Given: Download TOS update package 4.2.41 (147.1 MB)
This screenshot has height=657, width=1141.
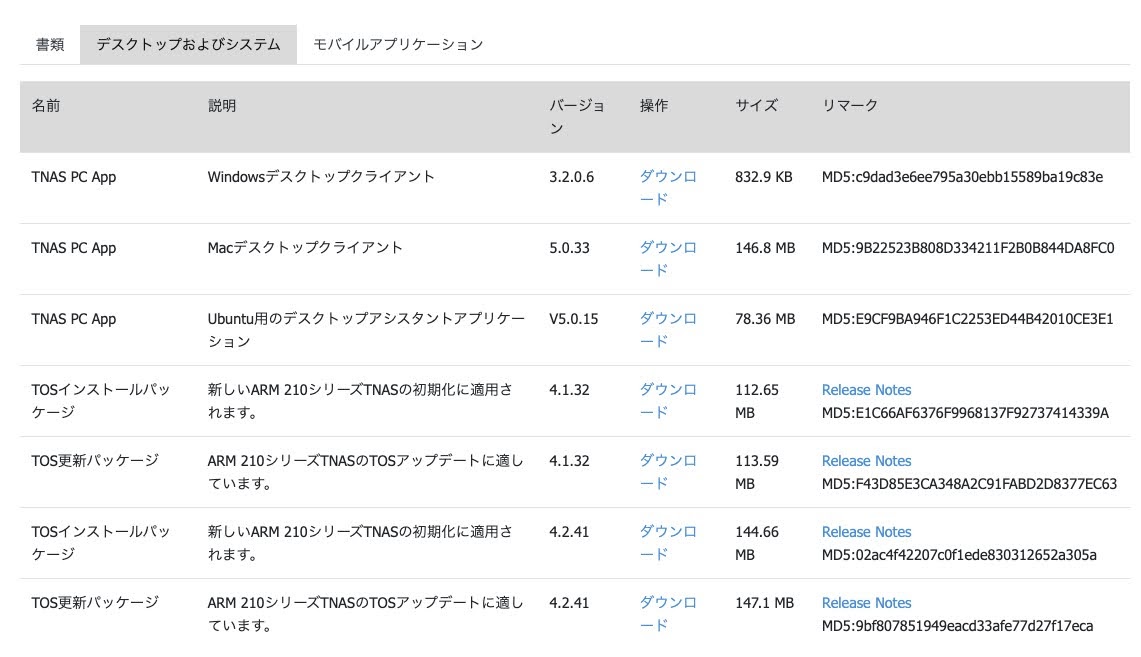Looking at the screenshot, I should tap(668, 613).
